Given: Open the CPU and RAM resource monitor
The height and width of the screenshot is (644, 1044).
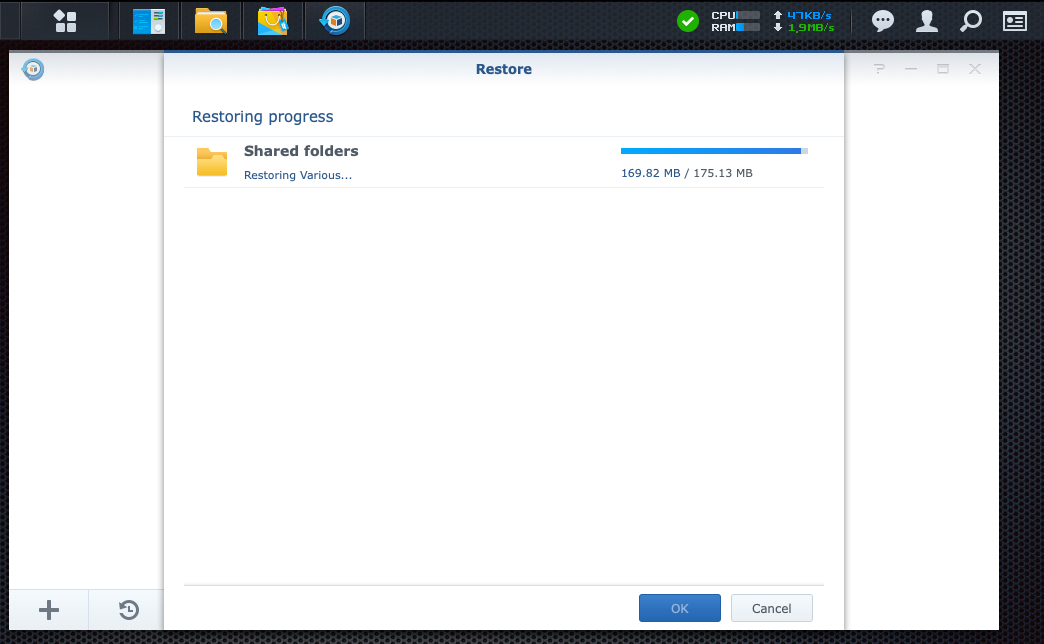Looking at the screenshot, I should tap(735, 21).
